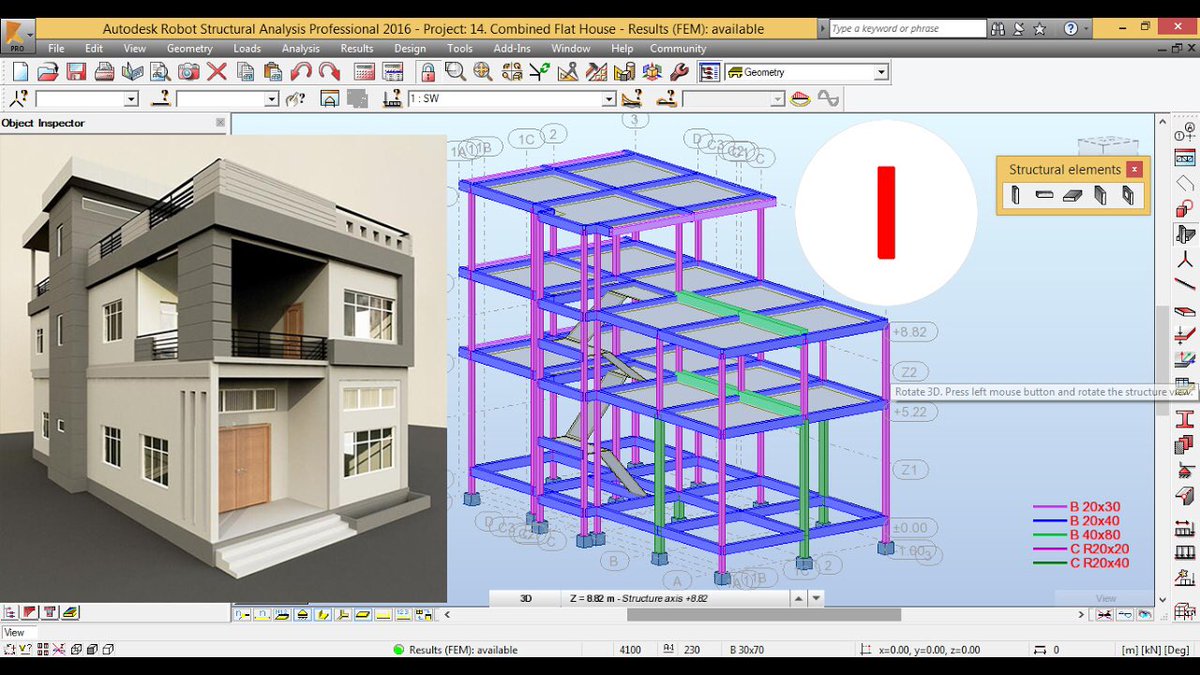Close the Structural elements floating toolbar
The height and width of the screenshot is (675, 1200).
[1133, 170]
